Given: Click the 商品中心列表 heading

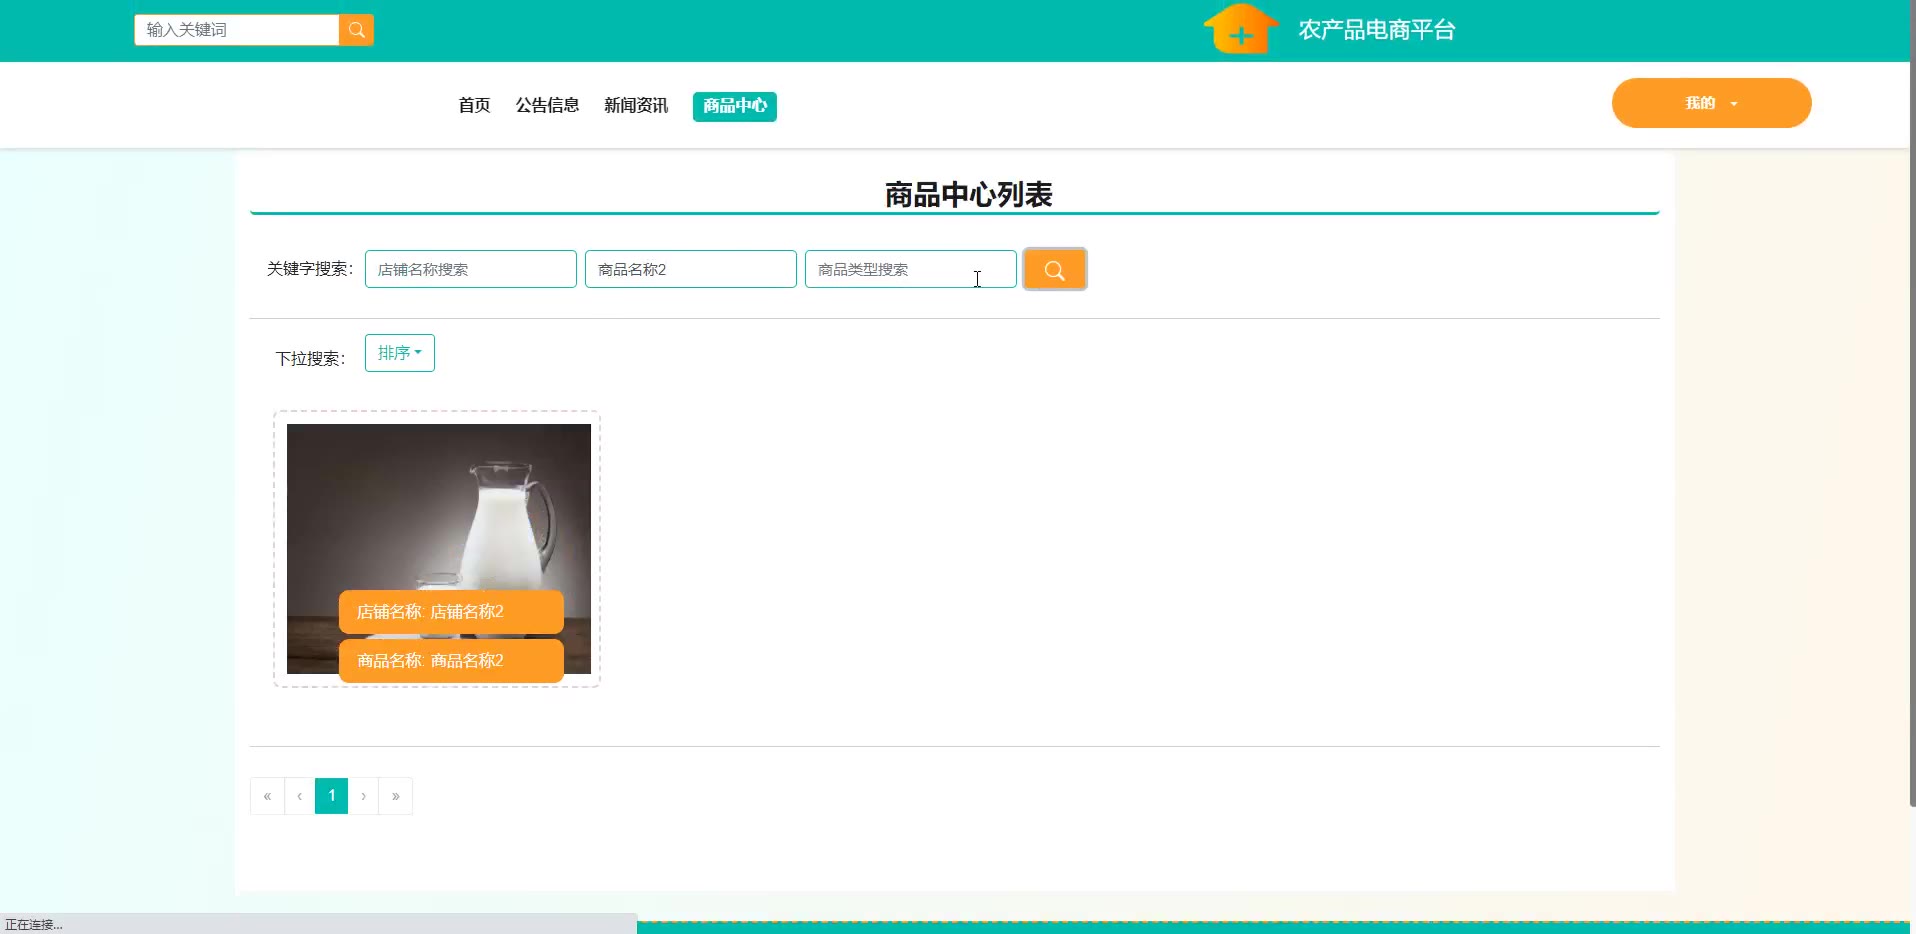Looking at the screenshot, I should click(968, 194).
